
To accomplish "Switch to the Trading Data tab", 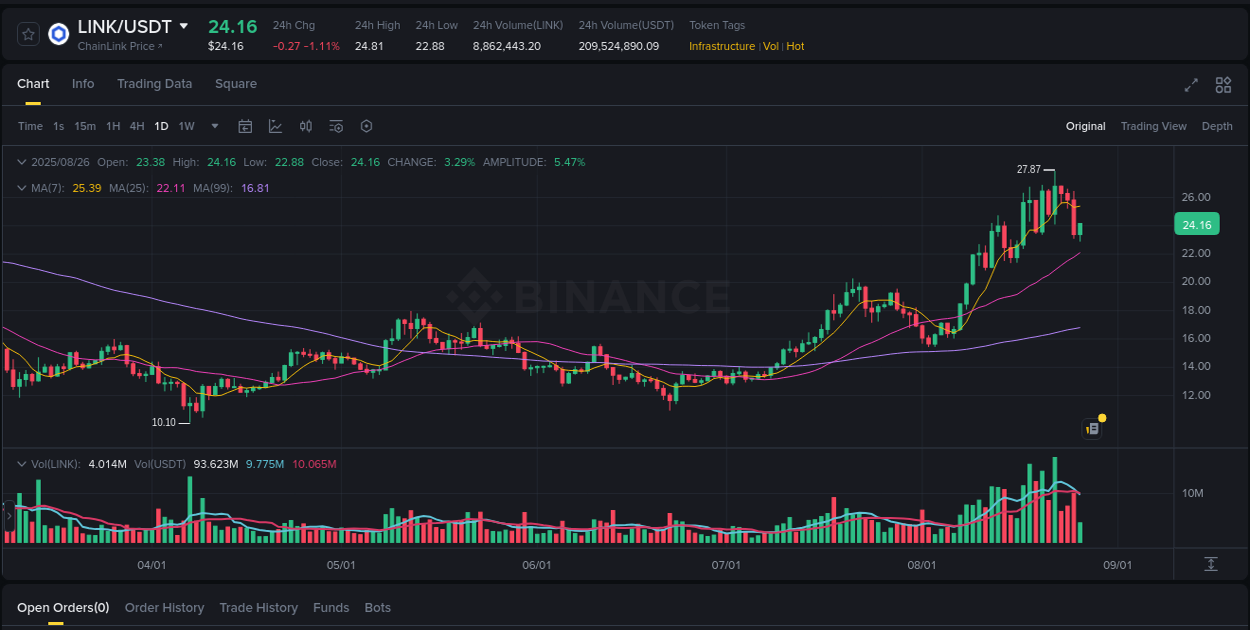I will click(154, 84).
